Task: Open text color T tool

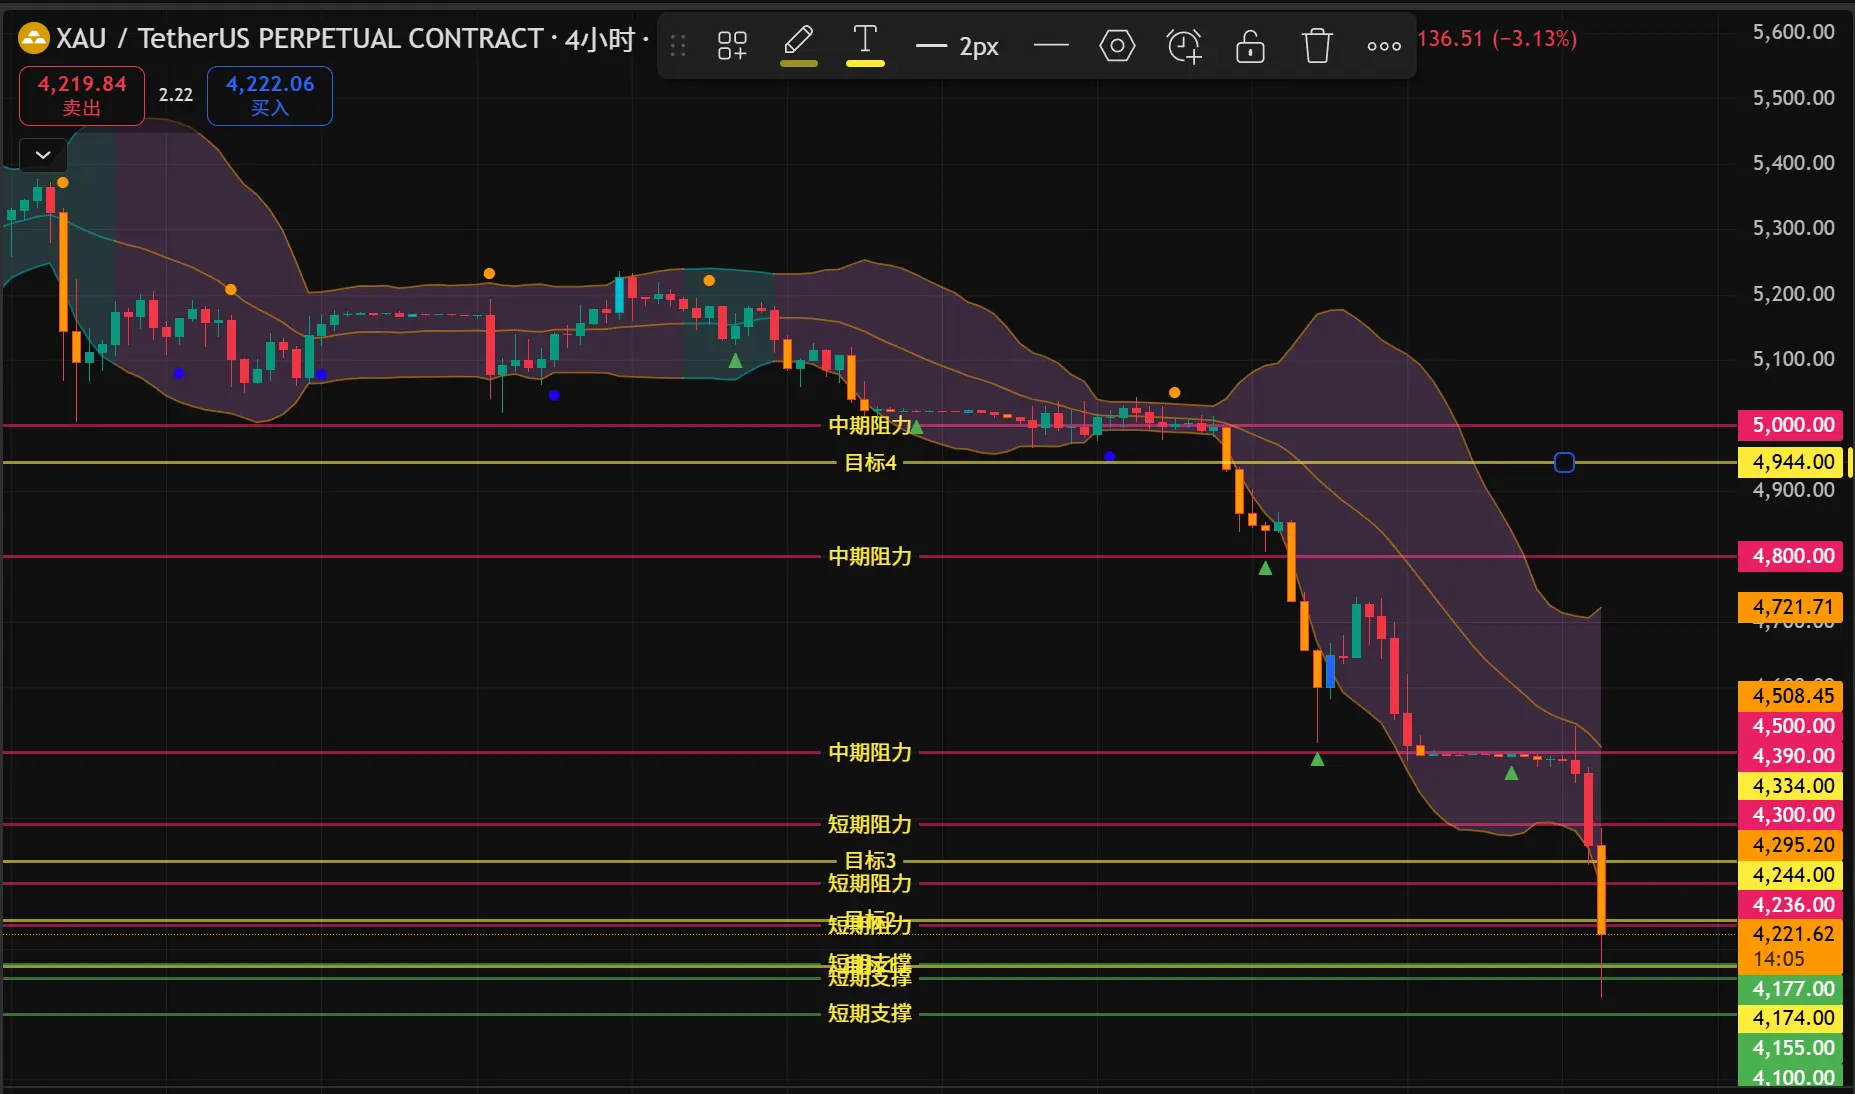Action: click(865, 45)
